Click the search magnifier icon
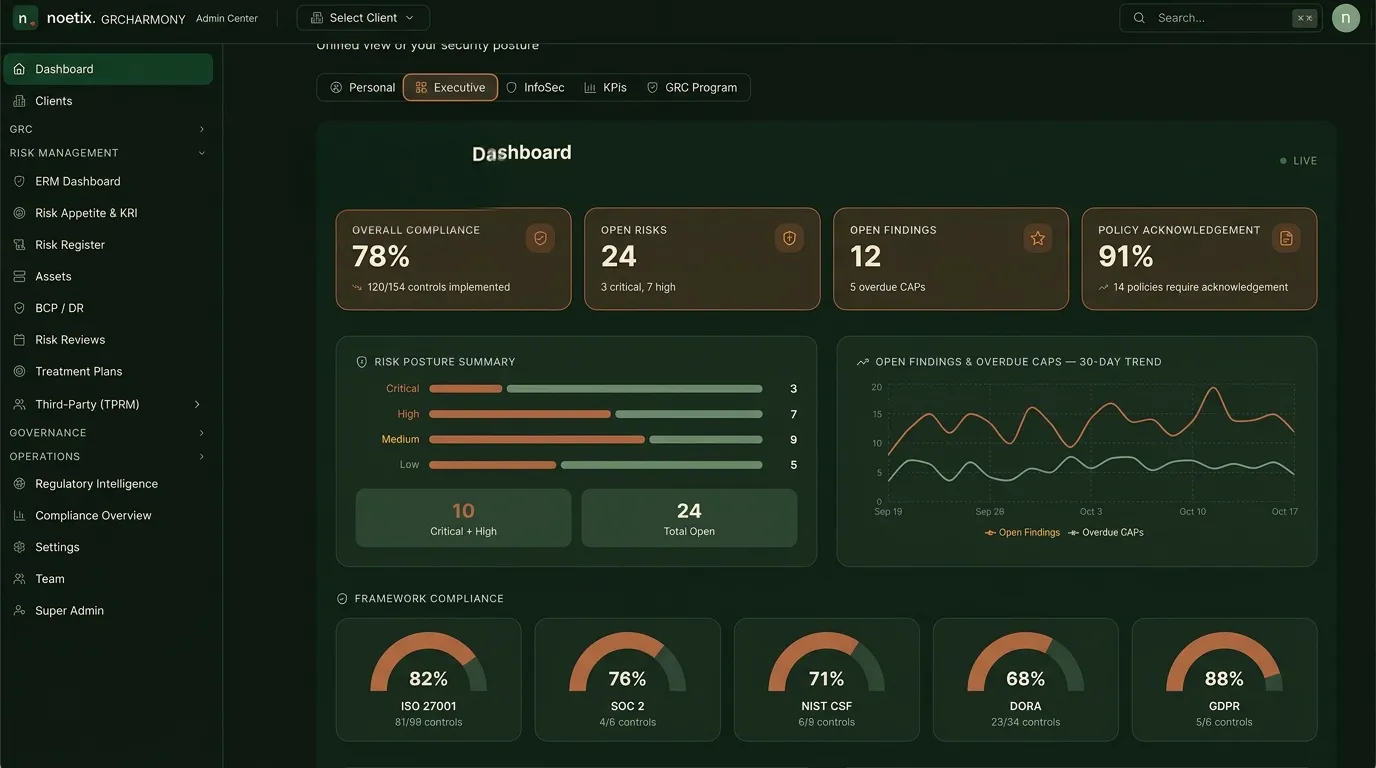Viewport: 1376px width, 768px height. [x=1139, y=18]
